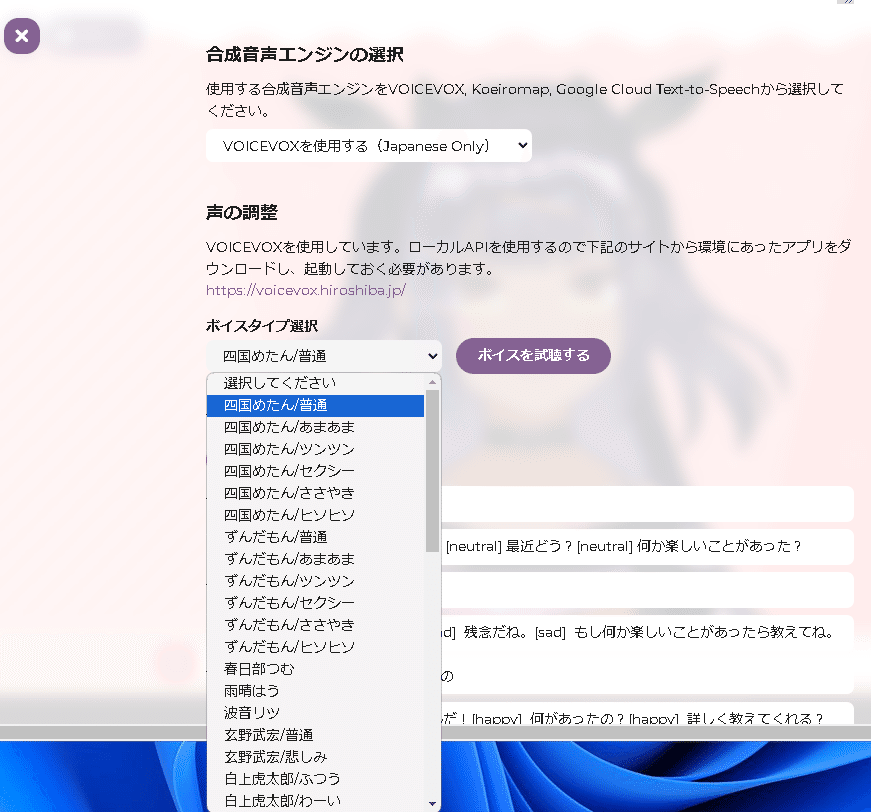The height and width of the screenshot is (812, 871).
Task: Click the text field containing 残念だね。
Action: [x=647, y=654]
